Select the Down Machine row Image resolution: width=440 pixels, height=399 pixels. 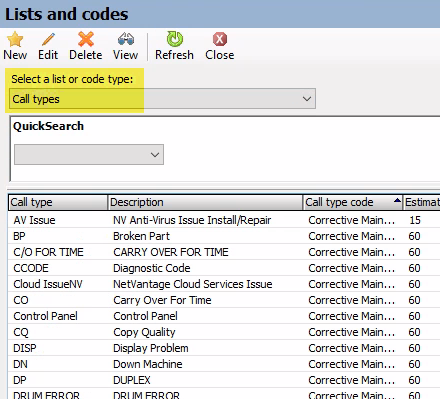(x=224, y=364)
